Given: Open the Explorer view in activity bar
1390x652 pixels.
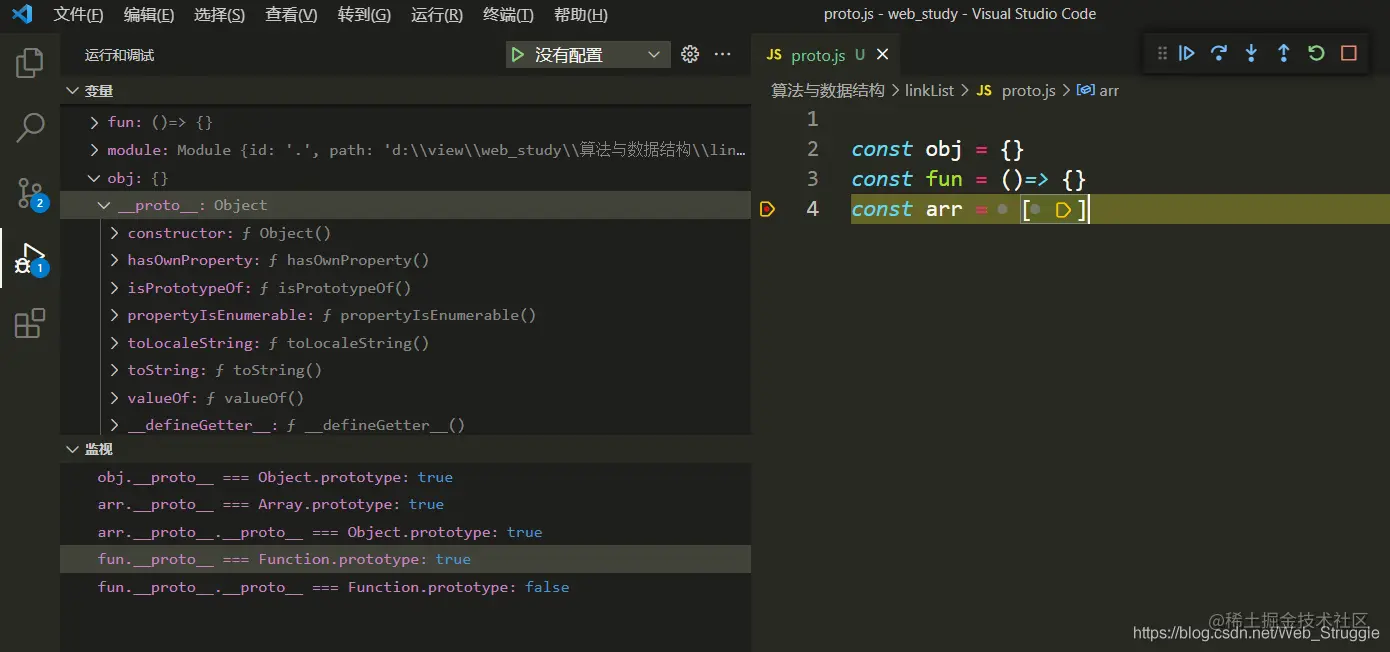Looking at the screenshot, I should [x=30, y=64].
